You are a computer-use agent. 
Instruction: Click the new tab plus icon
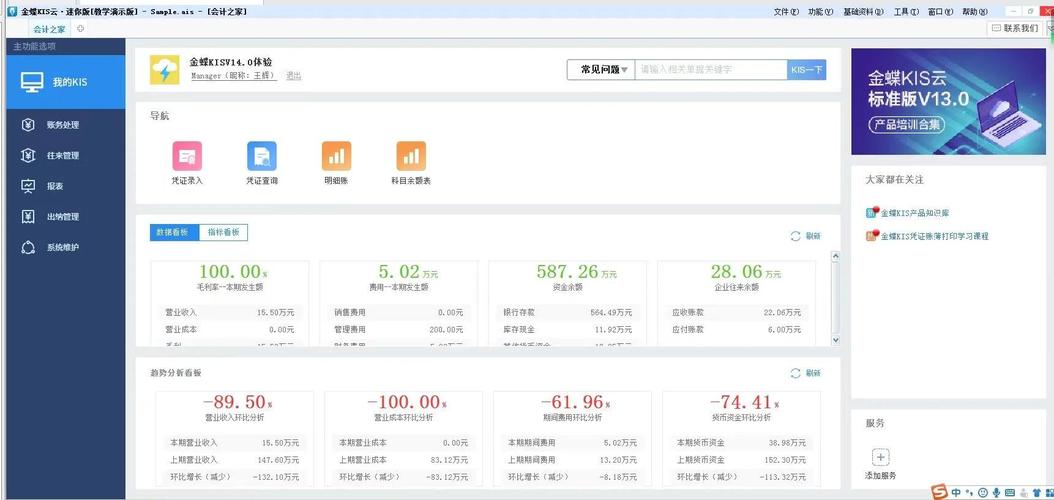[80, 28]
